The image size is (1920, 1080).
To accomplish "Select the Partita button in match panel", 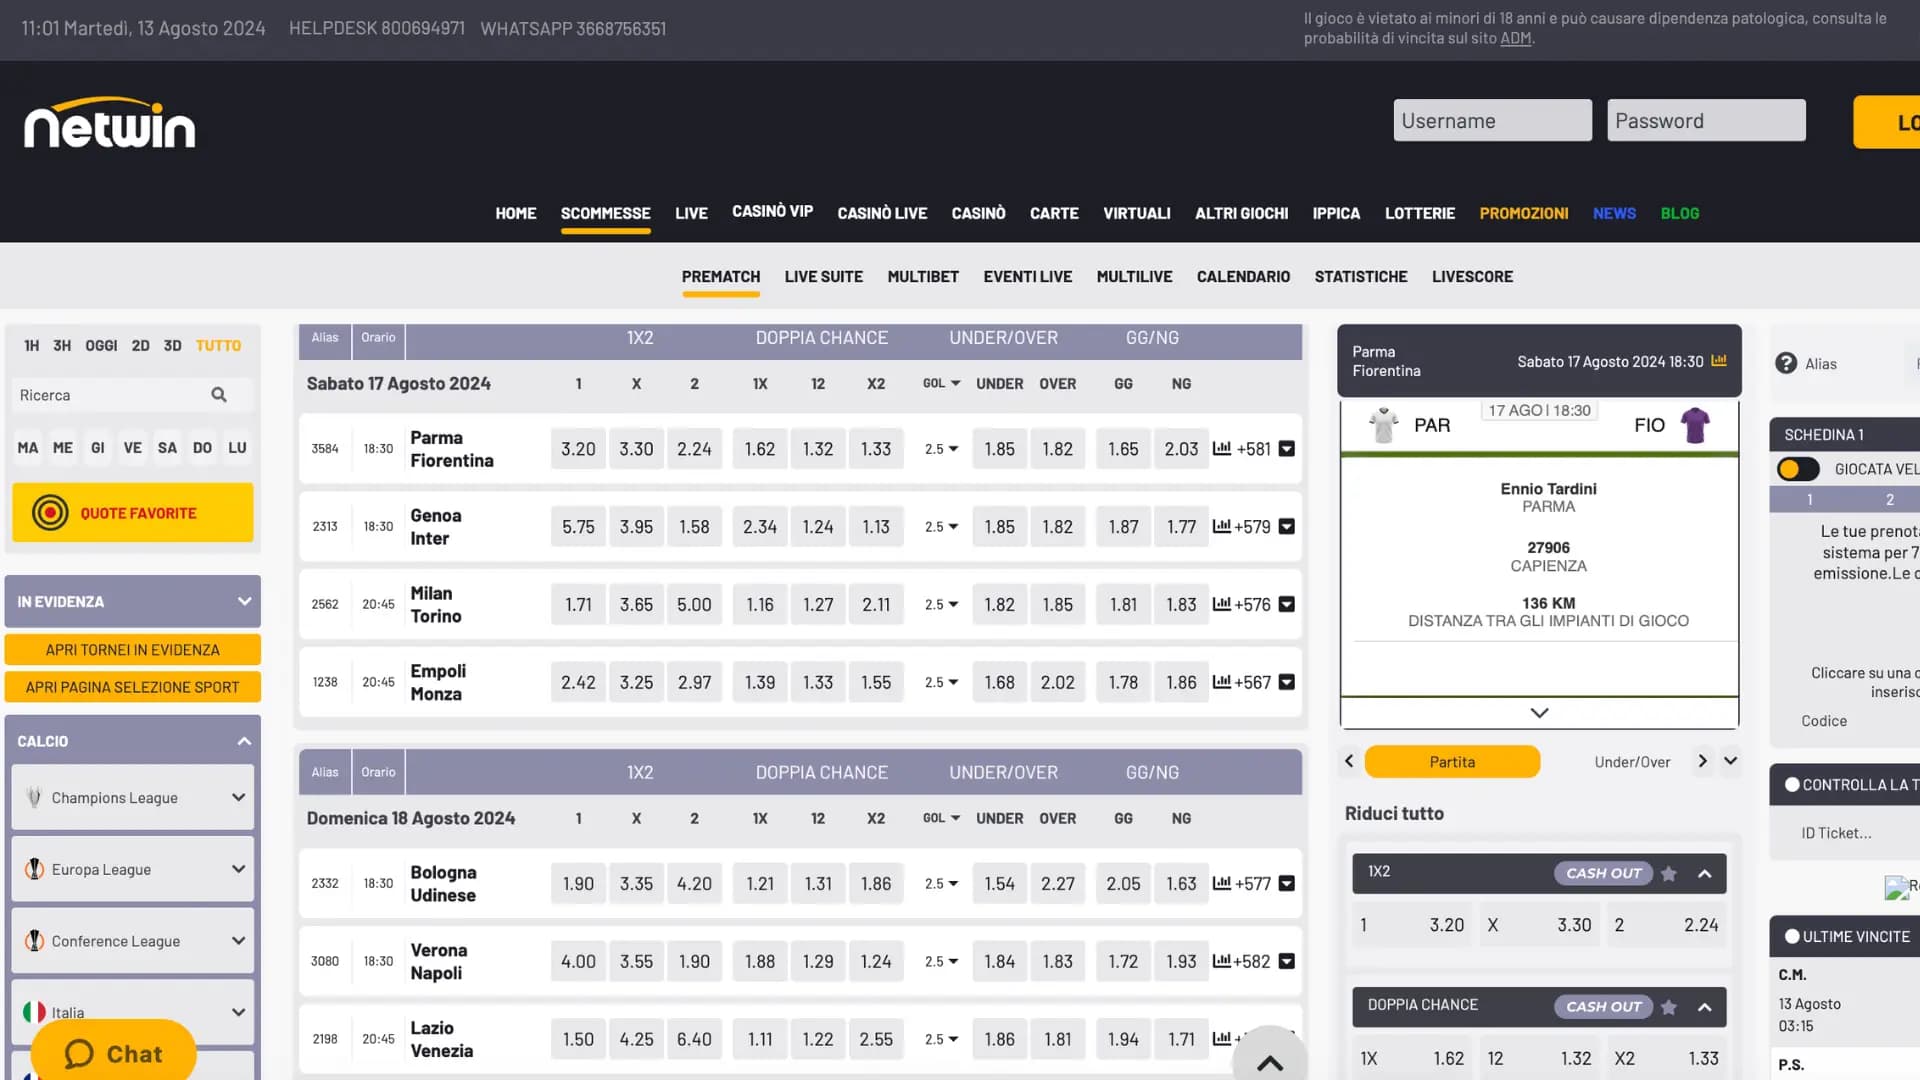I will click(x=1452, y=761).
